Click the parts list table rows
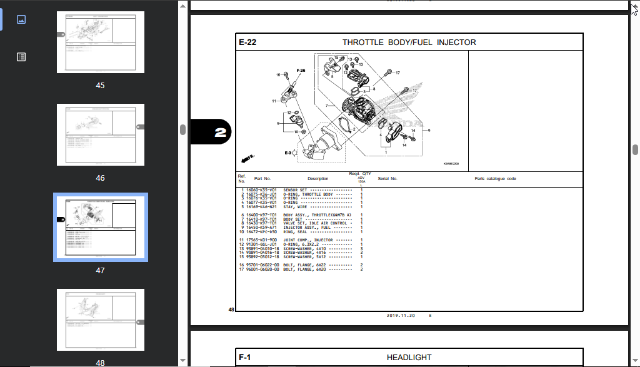 click(x=301, y=230)
